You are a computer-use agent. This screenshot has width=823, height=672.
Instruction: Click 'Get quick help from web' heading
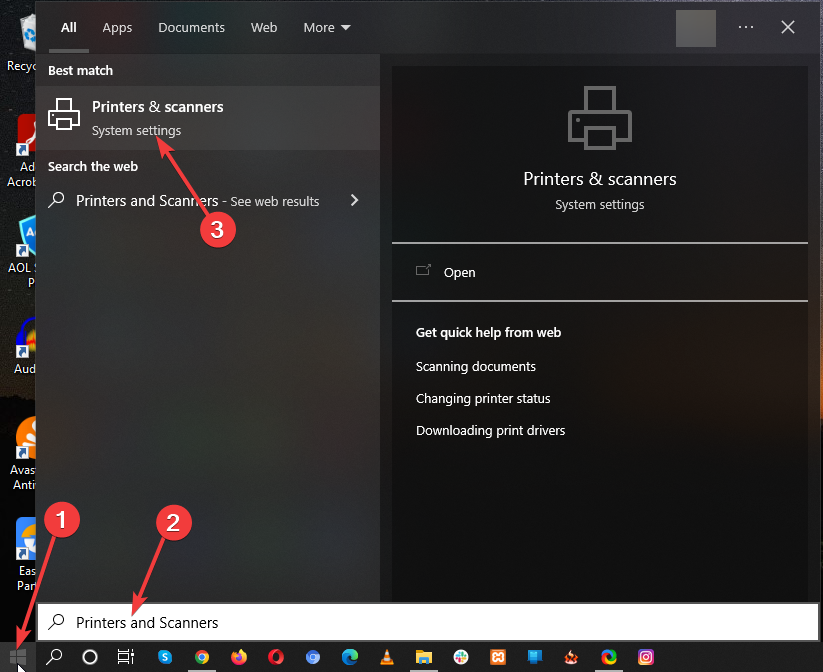point(488,332)
